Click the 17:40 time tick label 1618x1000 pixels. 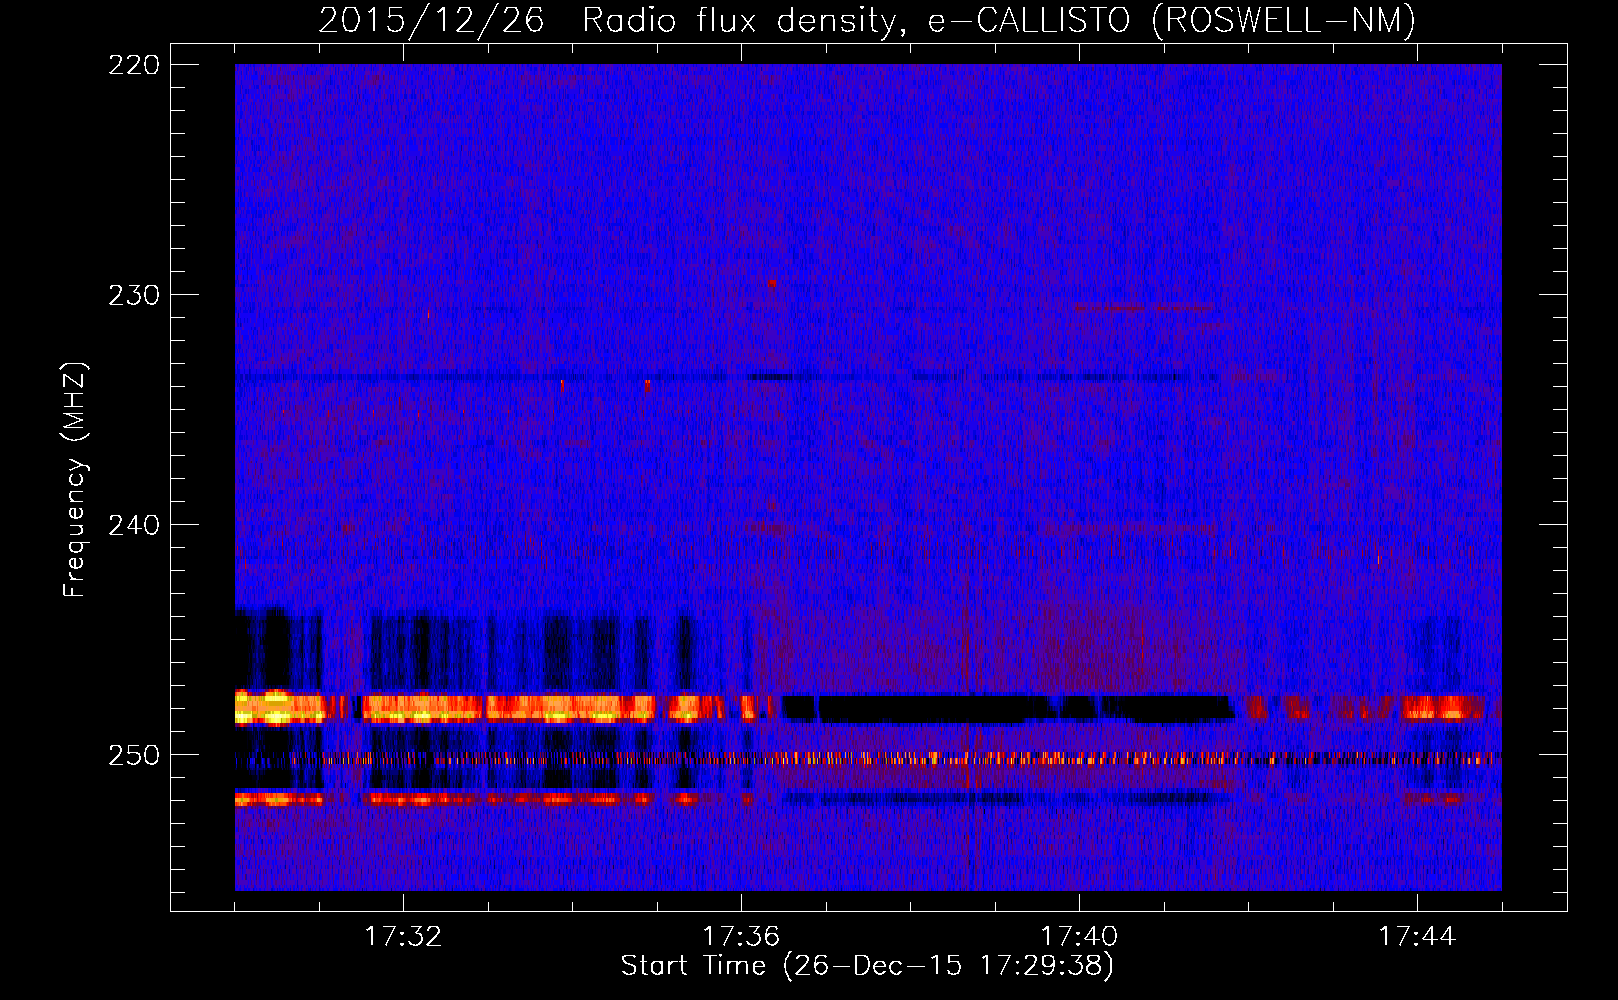[x=1079, y=936]
